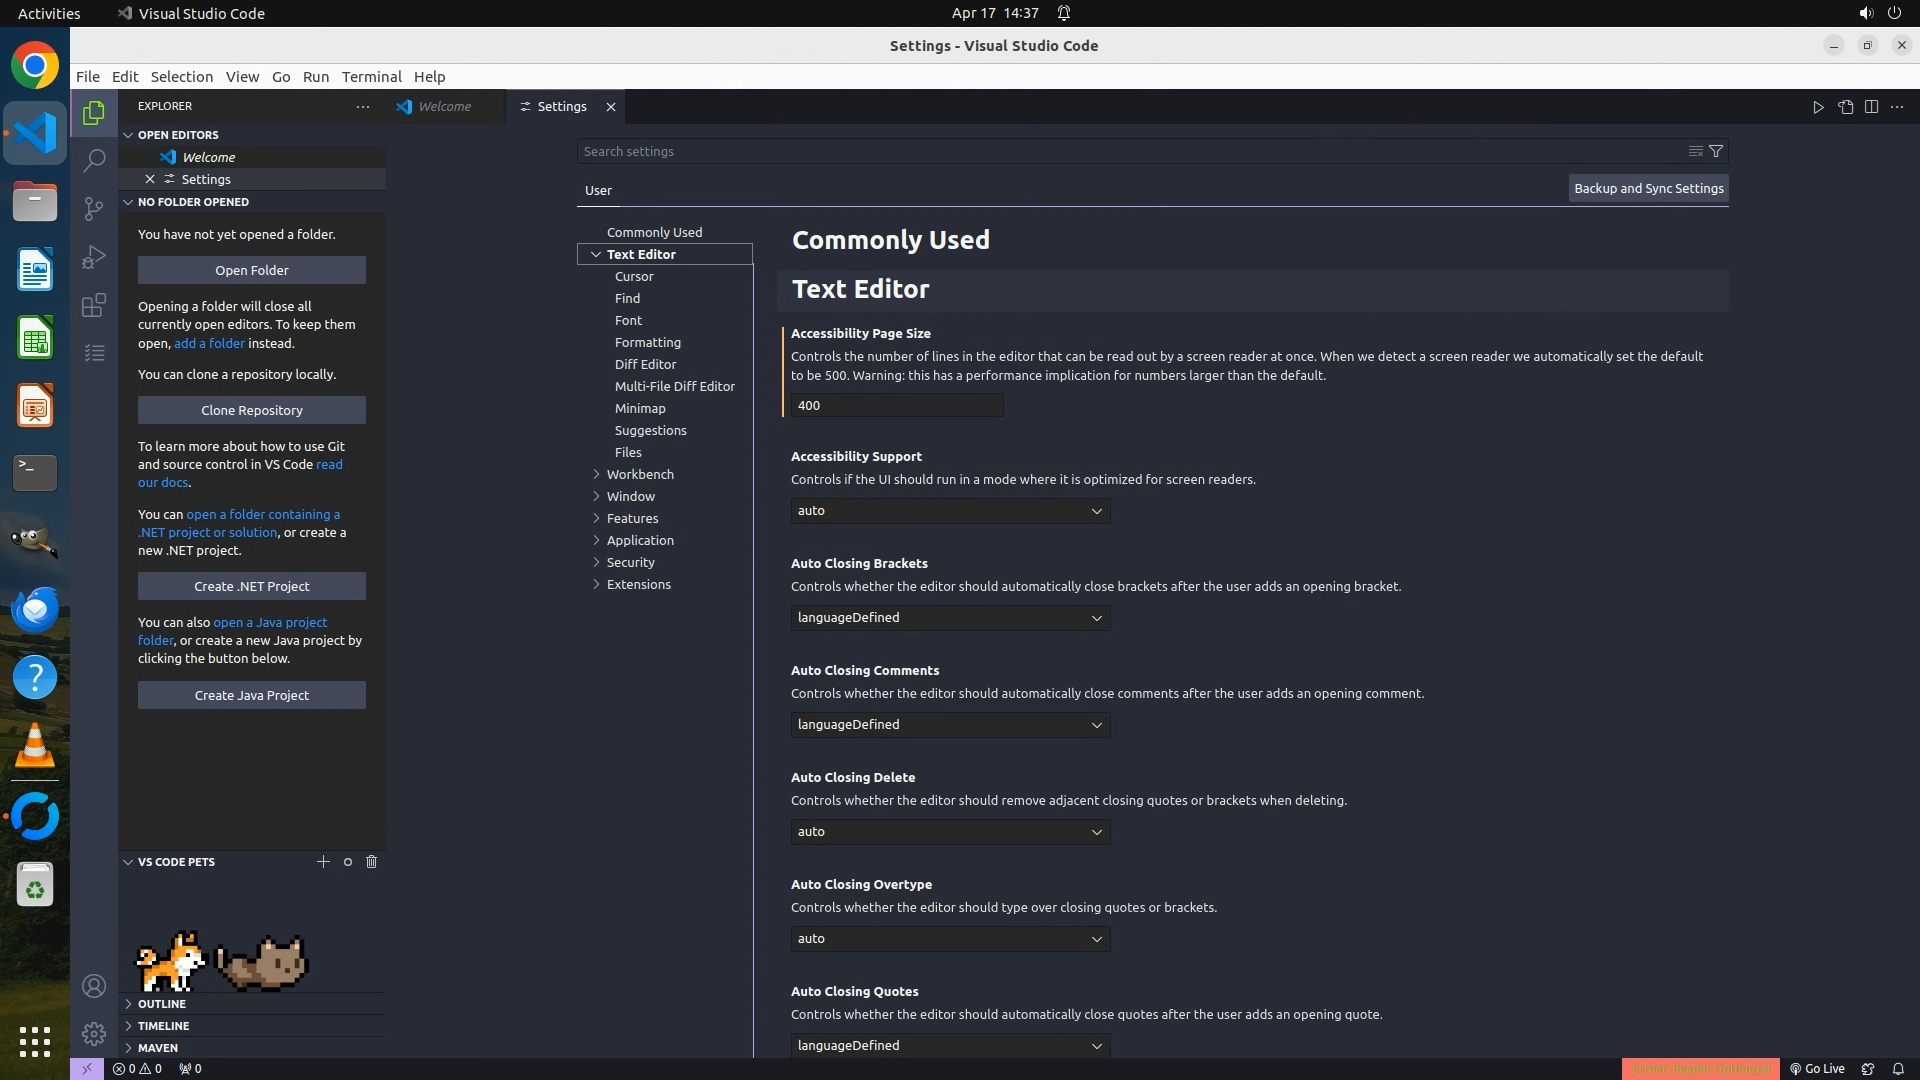1920x1080 pixels.
Task: Open the Terminal menu
Action: [371, 77]
